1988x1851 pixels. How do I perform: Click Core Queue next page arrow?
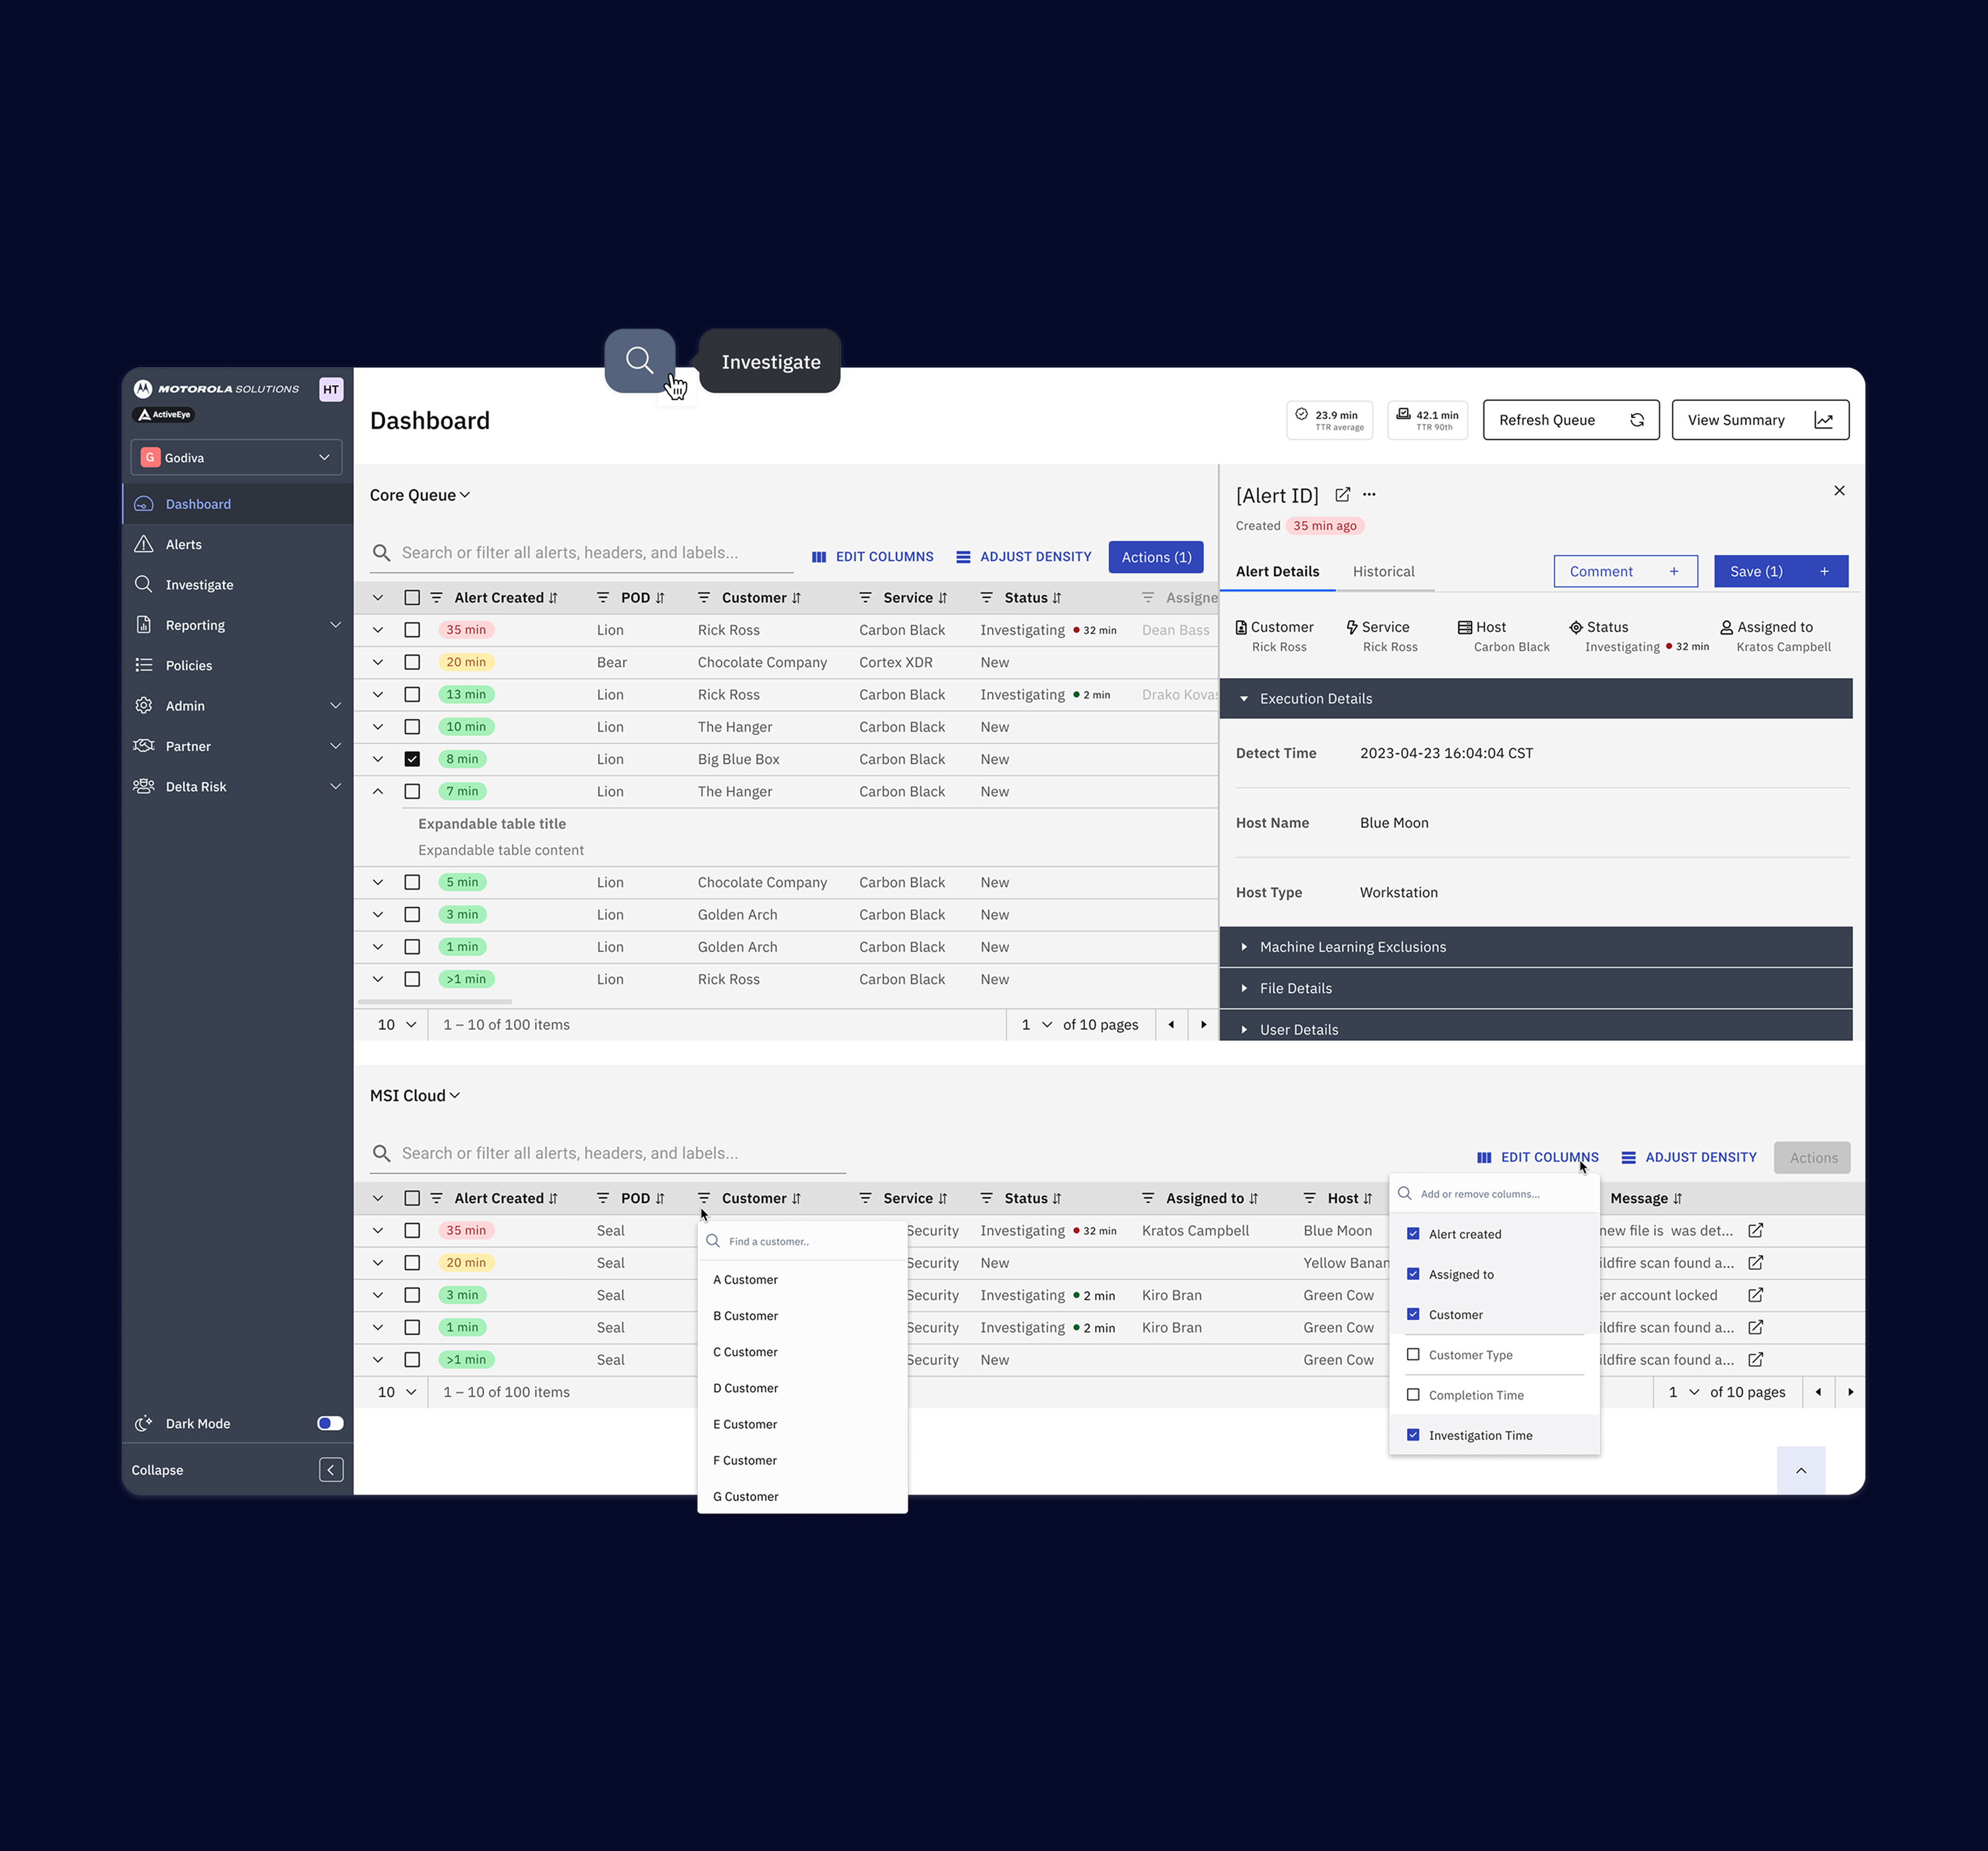1203,1024
